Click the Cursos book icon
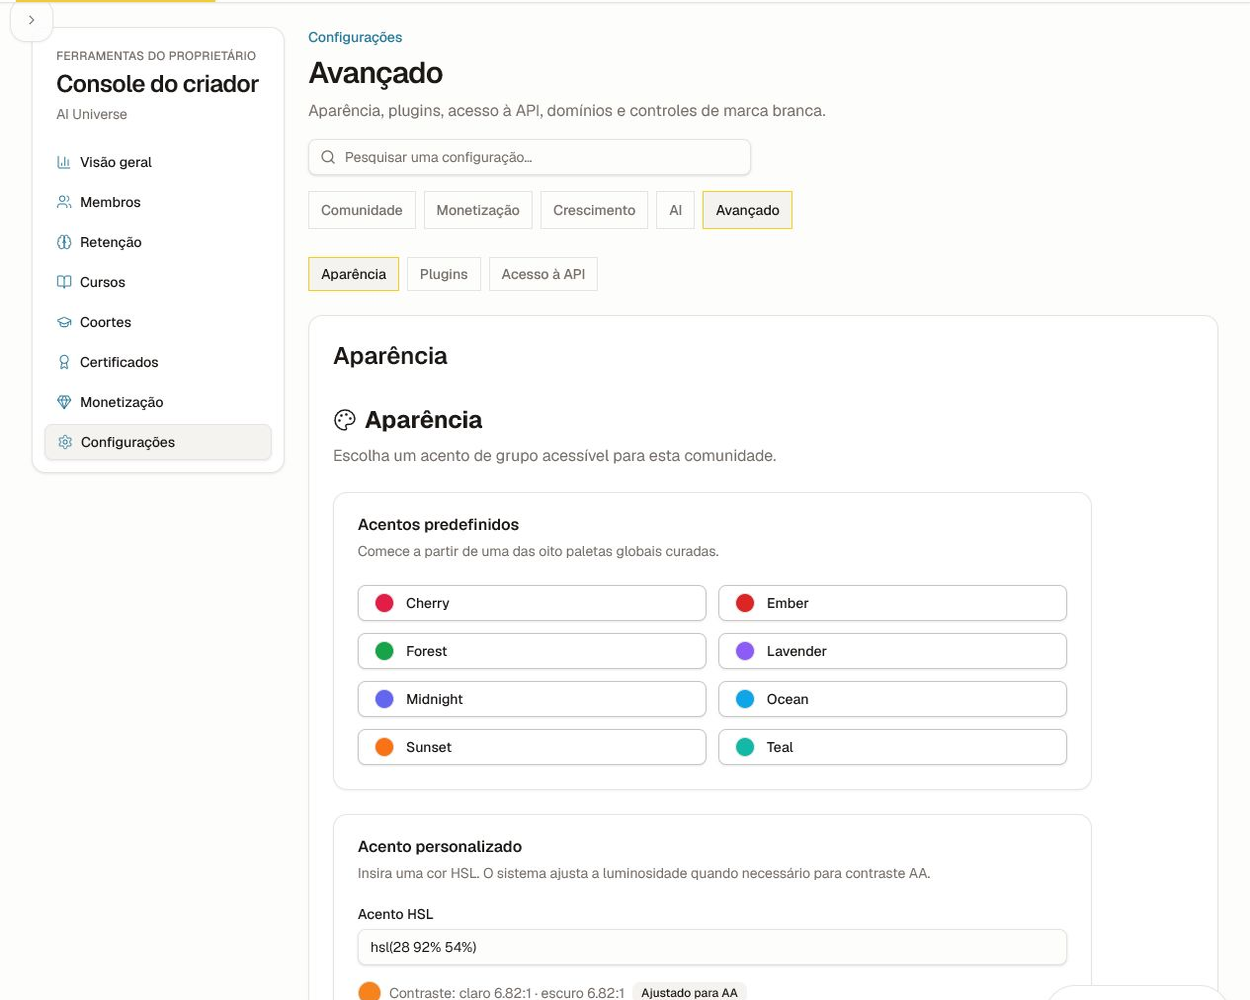This screenshot has width=1250, height=1000. click(x=64, y=282)
